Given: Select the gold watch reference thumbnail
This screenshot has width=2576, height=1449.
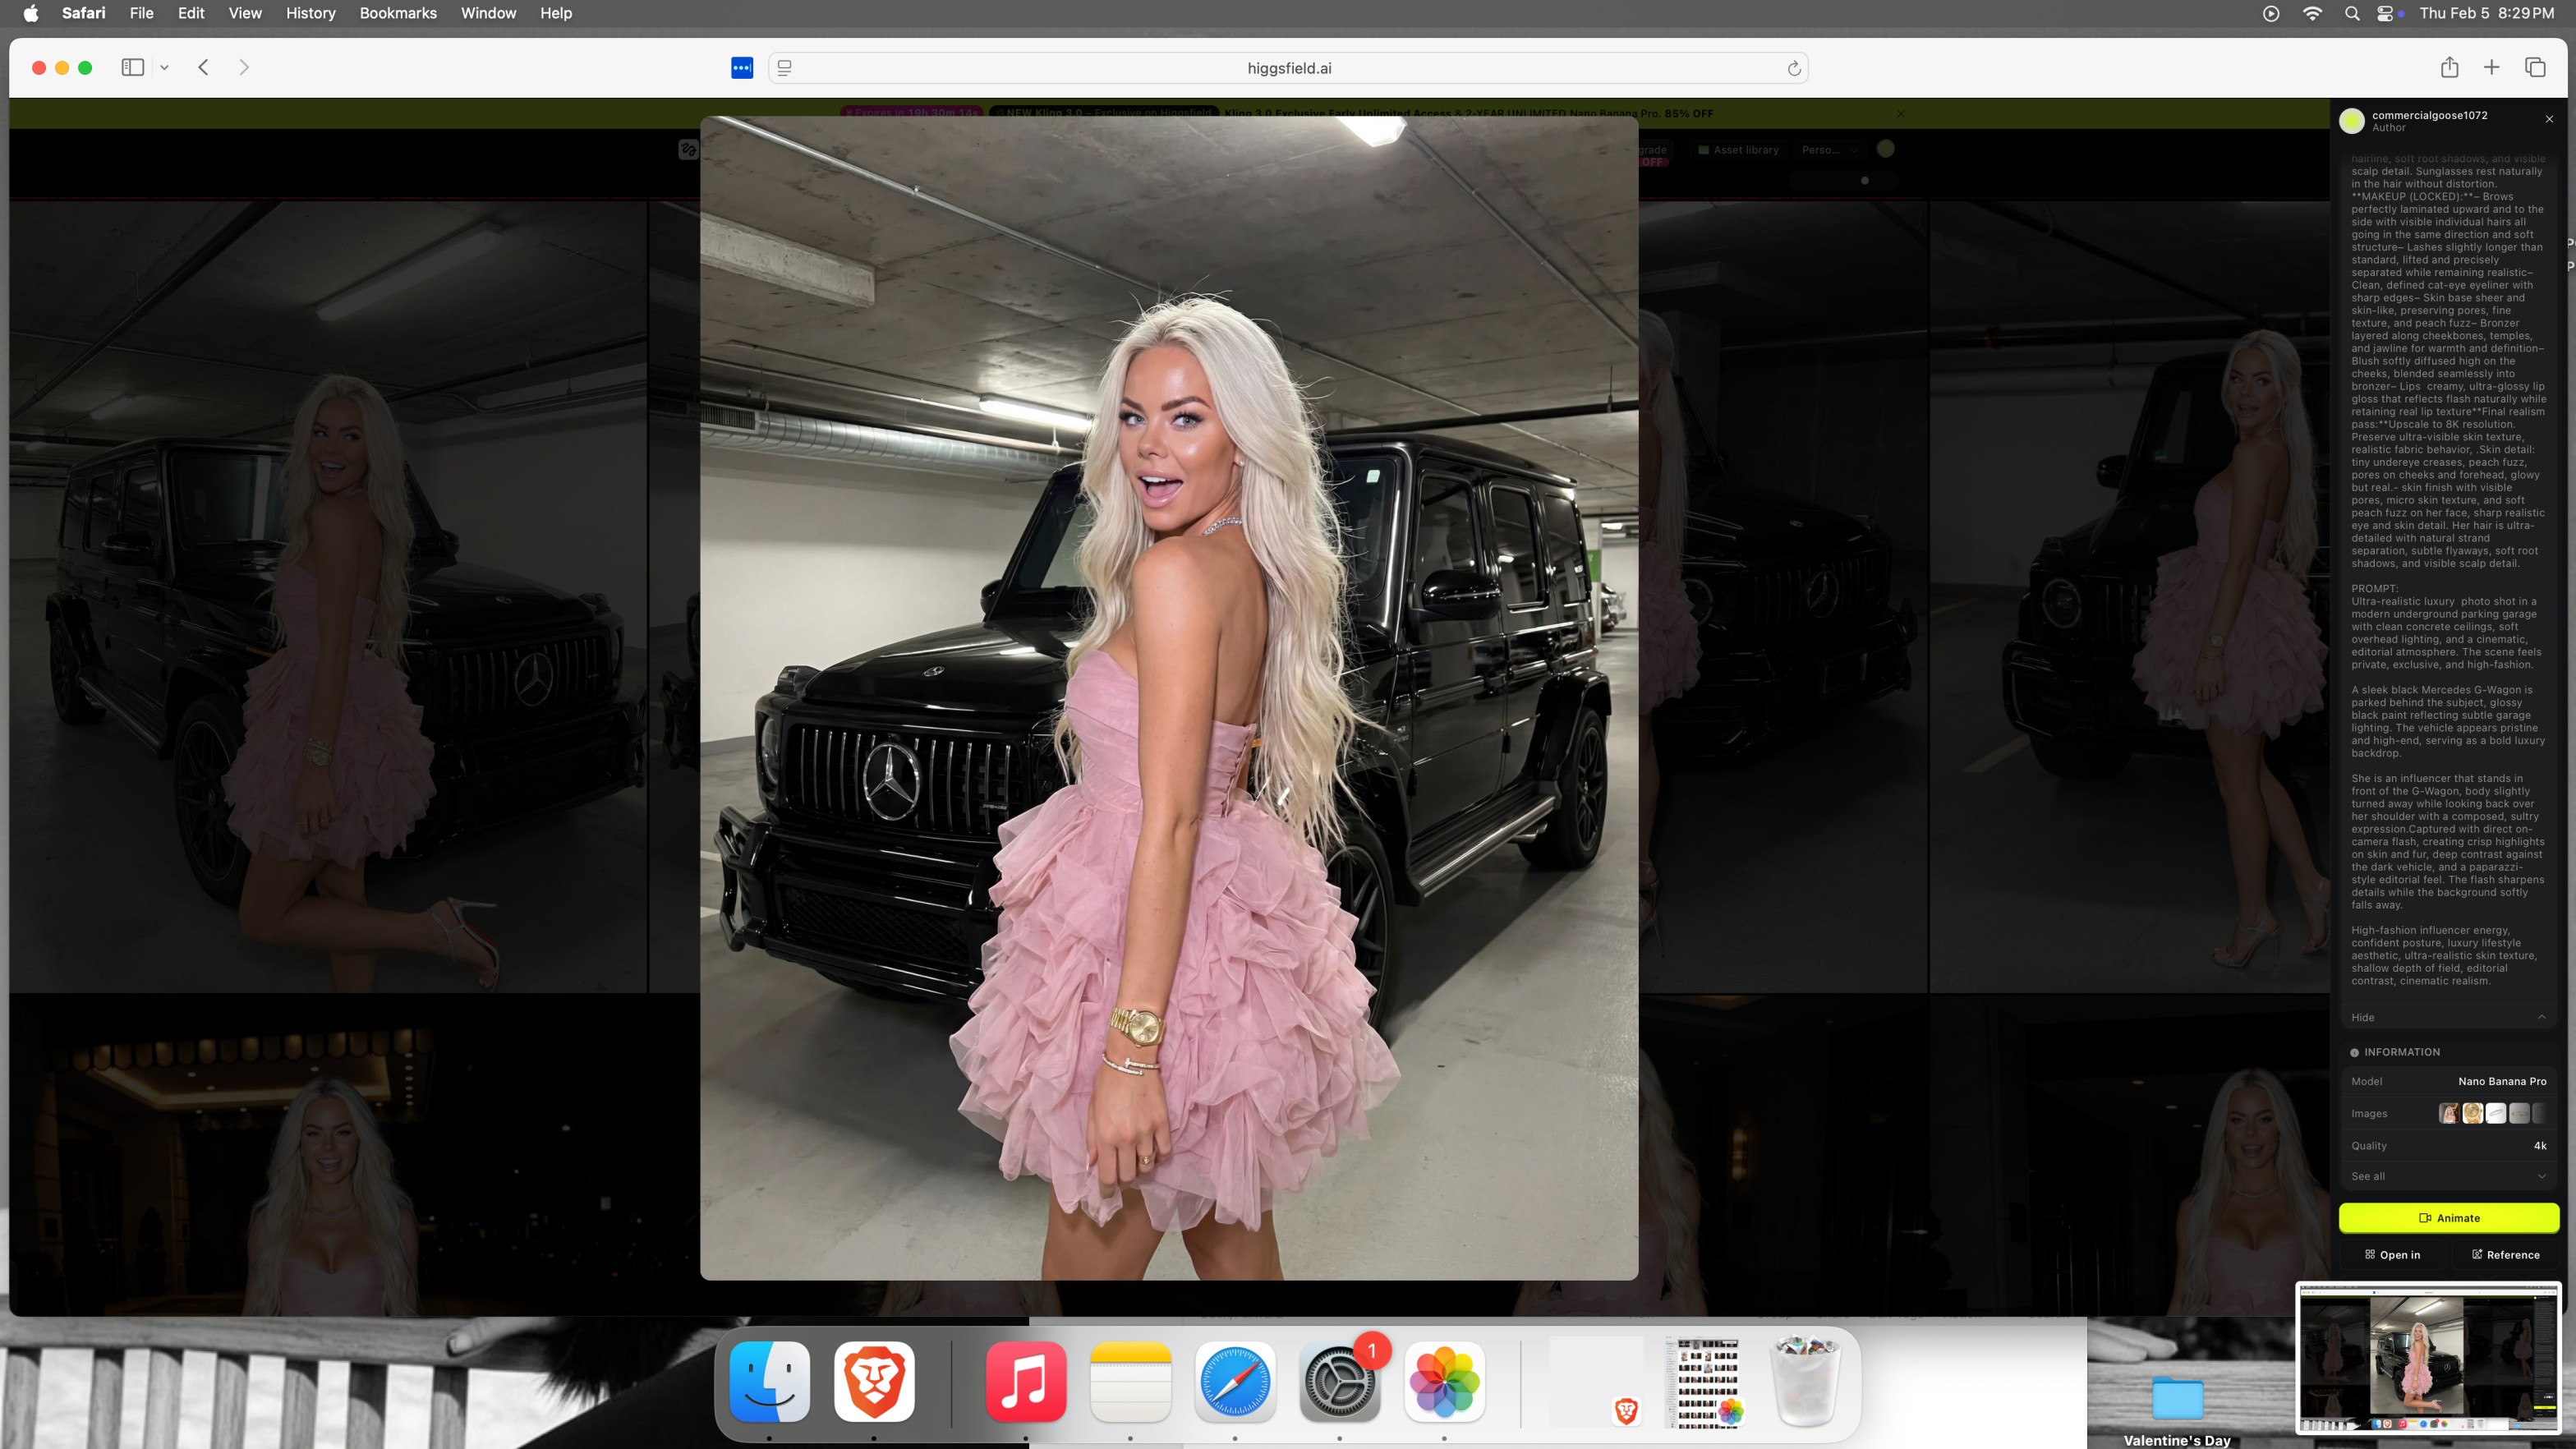Looking at the screenshot, I should pyautogui.click(x=2472, y=1113).
